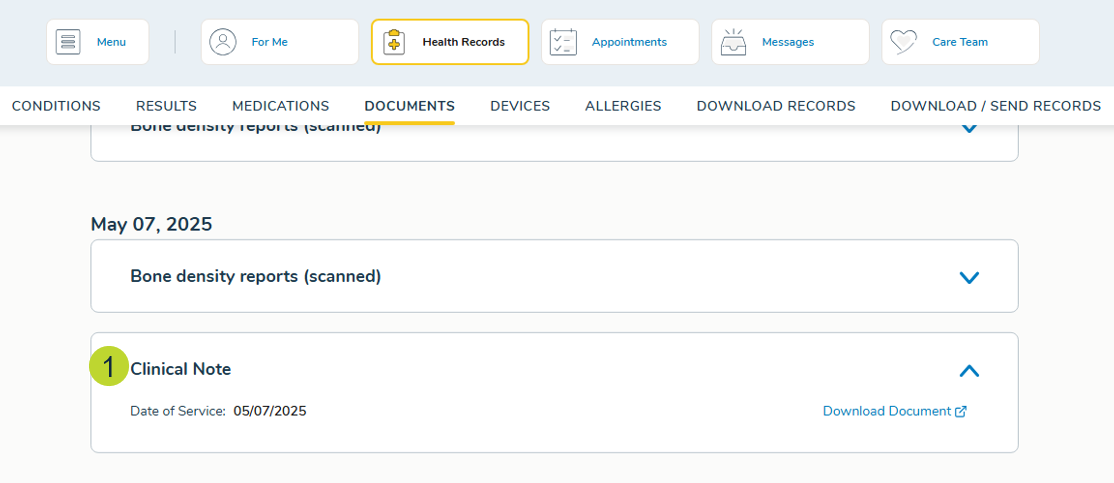Open the Messages inbox icon
The width and height of the screenshot is (1114, 483).
pyautogui.click(x=734, y=42)
